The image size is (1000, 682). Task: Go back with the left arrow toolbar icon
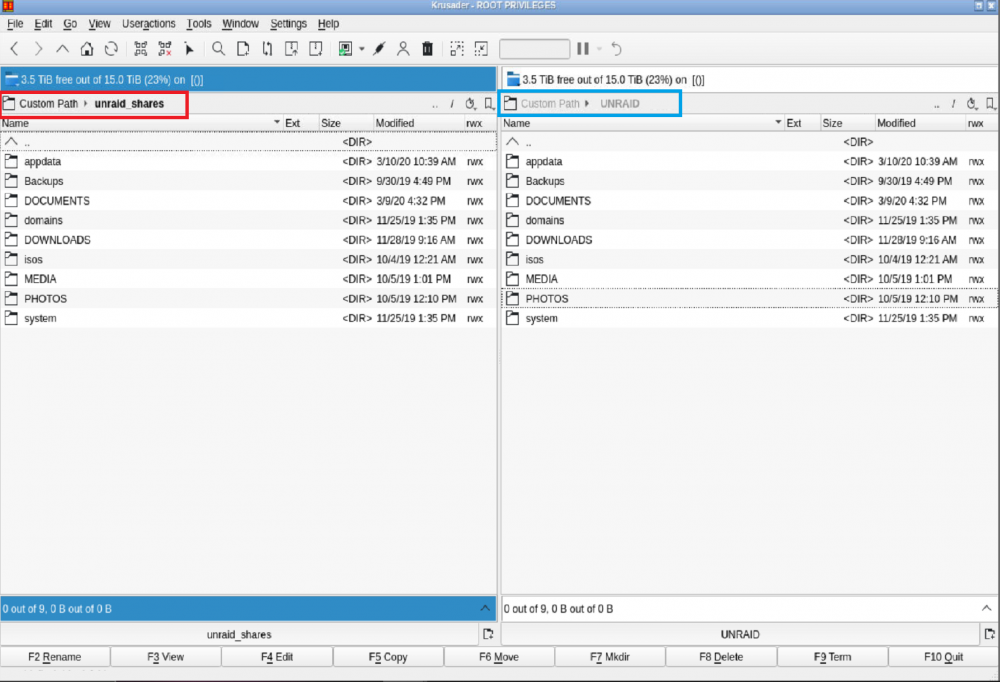tap(15, 48)
